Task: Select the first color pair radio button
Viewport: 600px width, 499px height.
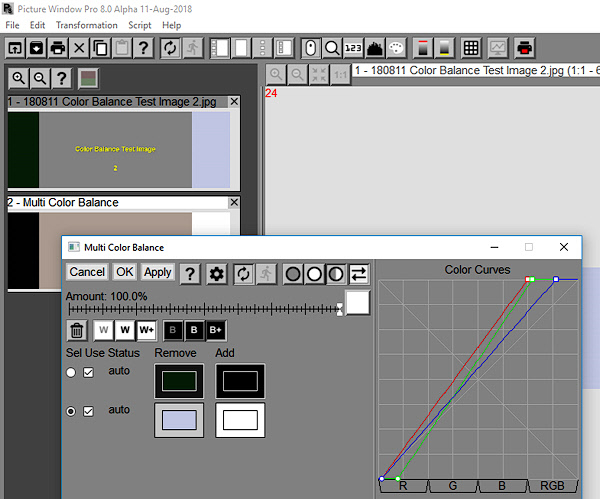Action: click(71, 372)
